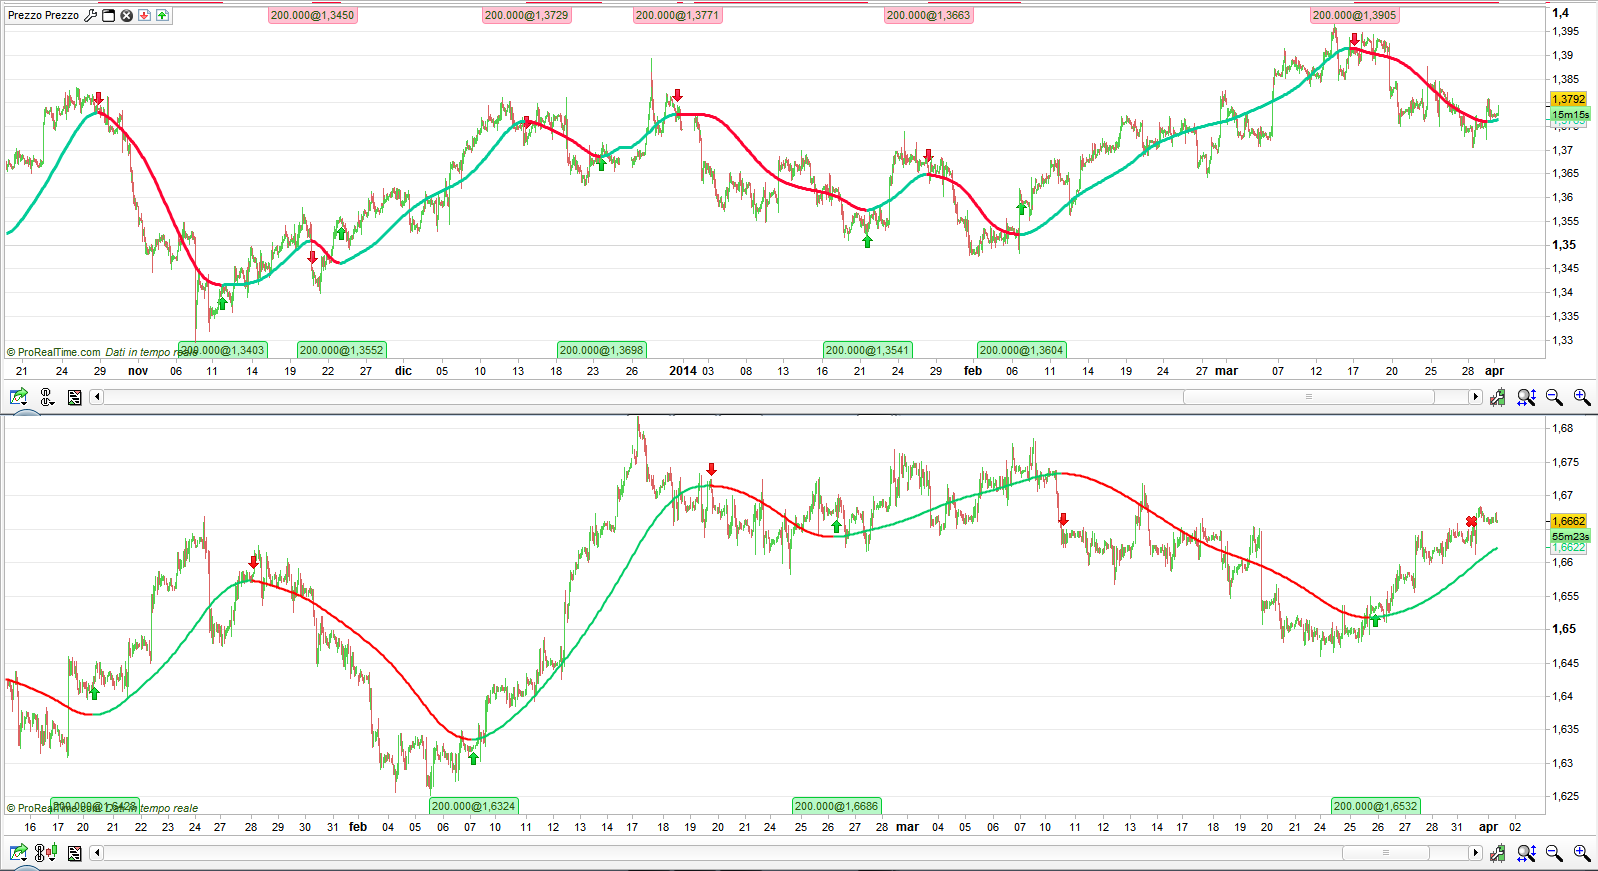Select buy order label 200.000@1,6324
1598x871 pixels.
pos(474,806)
